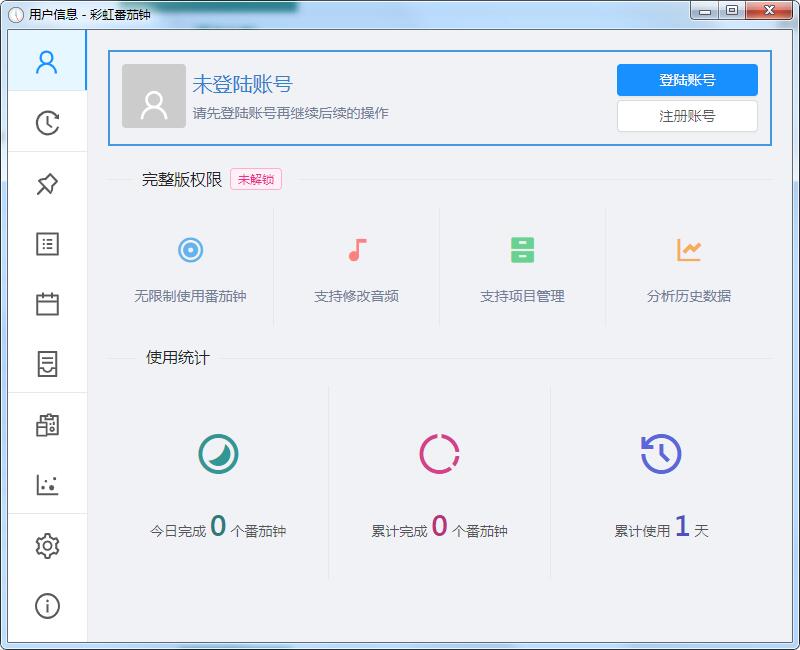Select the inbox archive sidebar icon
Screen dimensions: 800x650
47,364
